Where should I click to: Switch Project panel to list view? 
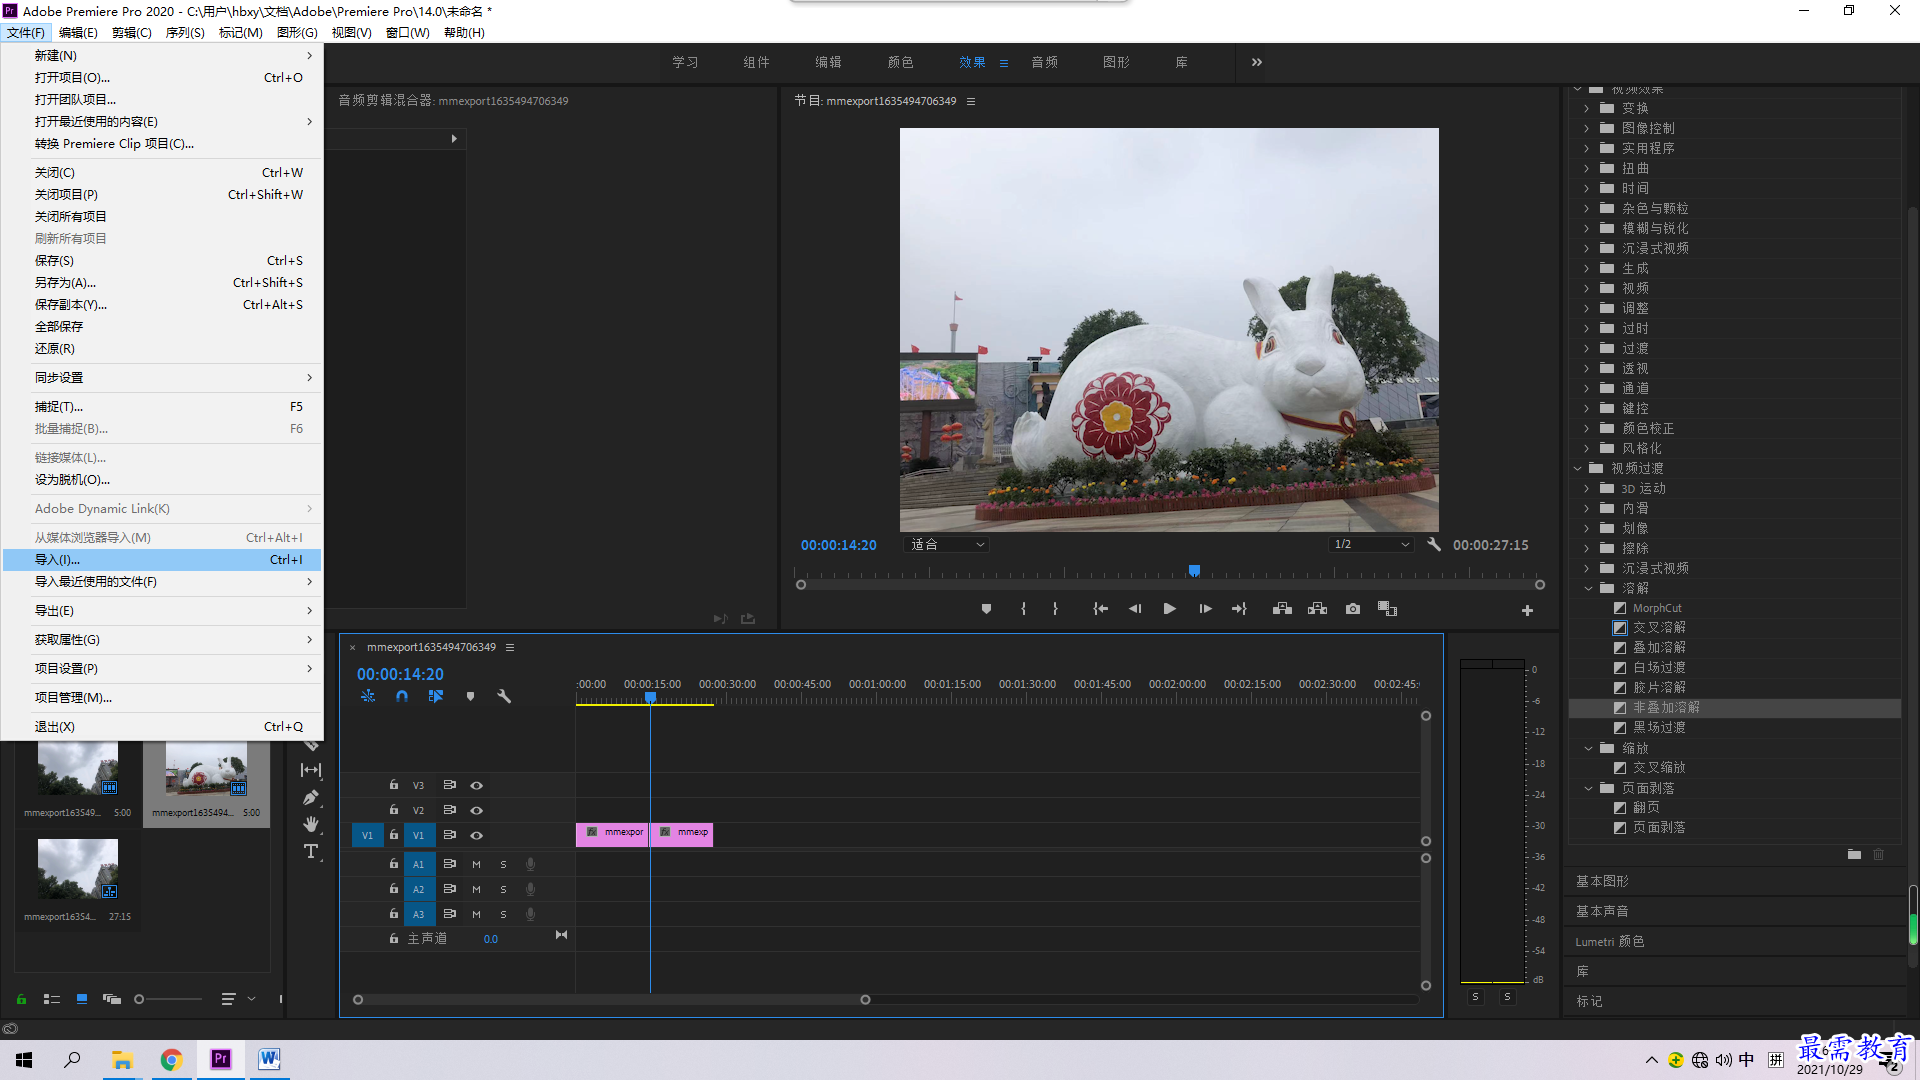[x=52, y=999]
